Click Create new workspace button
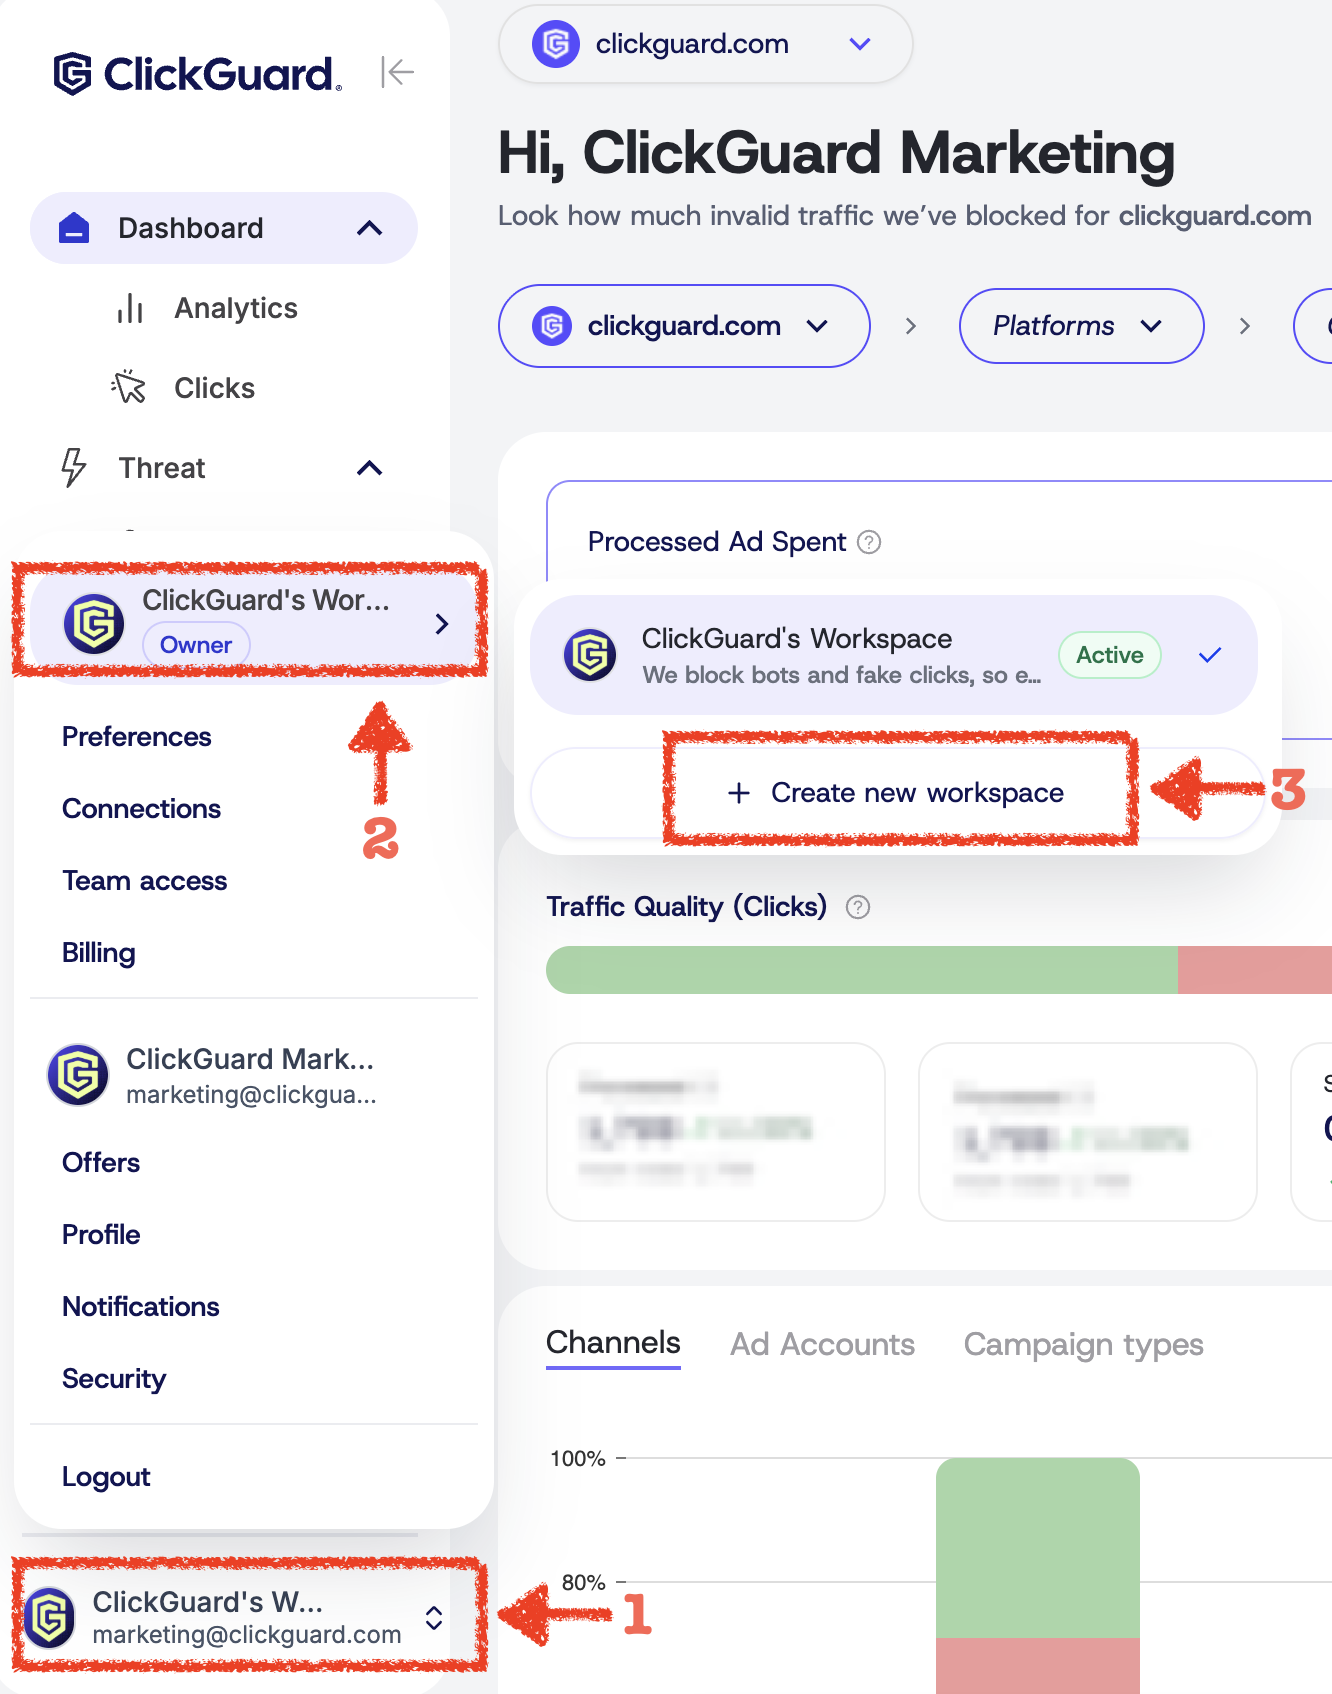The width and height of the screenshot is (1332, 1694). [x=899, y=793]
